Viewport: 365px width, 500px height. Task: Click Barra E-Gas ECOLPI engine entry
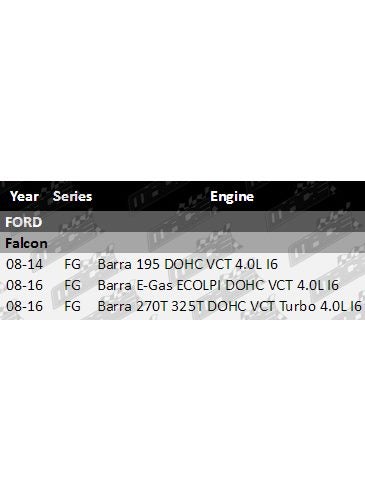point(218,285)
